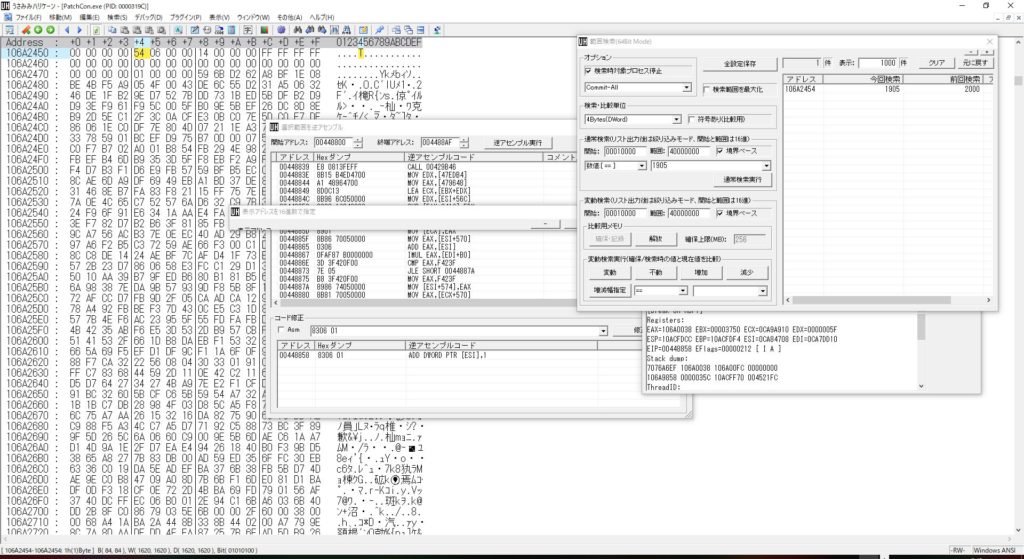The height and width of the screenshot is (559, 1024).
Task: Click the first binoculars search icon
Action: click(298, 30)
